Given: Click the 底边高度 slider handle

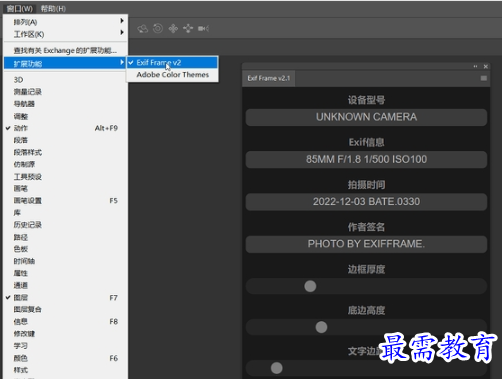Looking at the screenshot, I should 321,327.
